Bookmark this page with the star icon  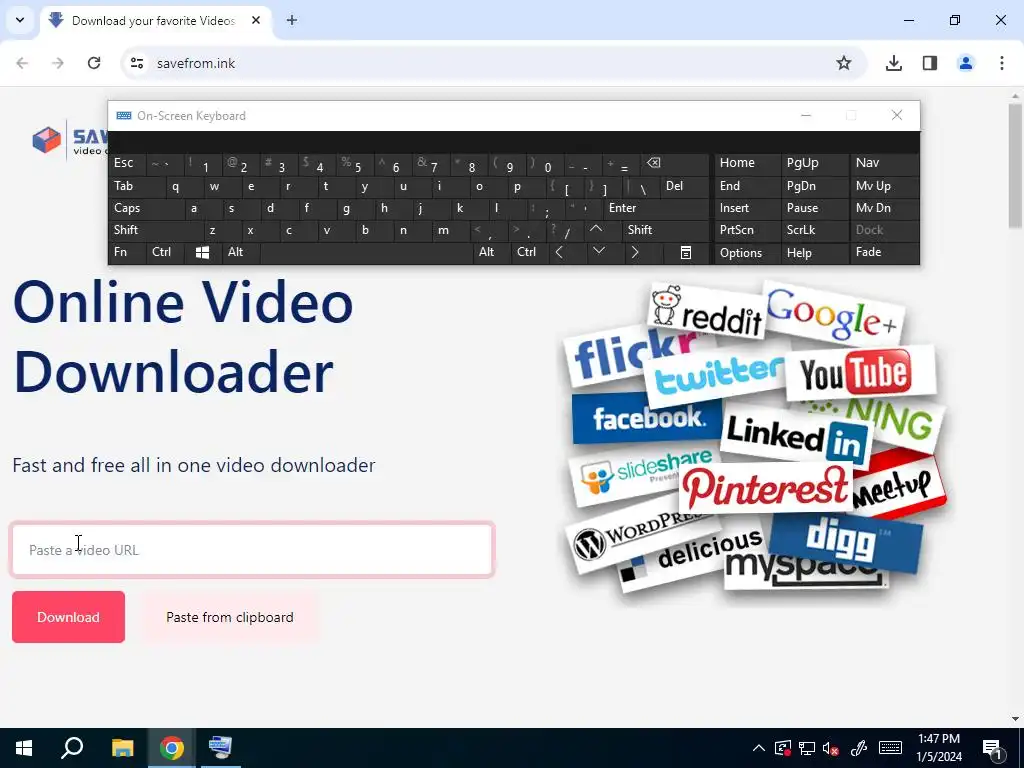[844, 63]
